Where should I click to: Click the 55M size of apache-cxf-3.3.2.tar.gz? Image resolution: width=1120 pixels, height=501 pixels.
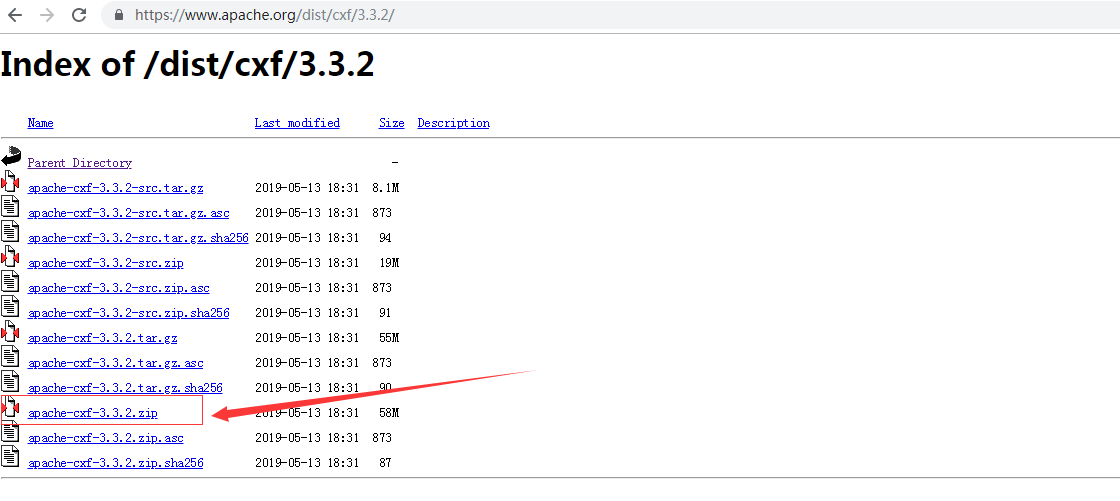pyautogui.click(x=389, y=338)
